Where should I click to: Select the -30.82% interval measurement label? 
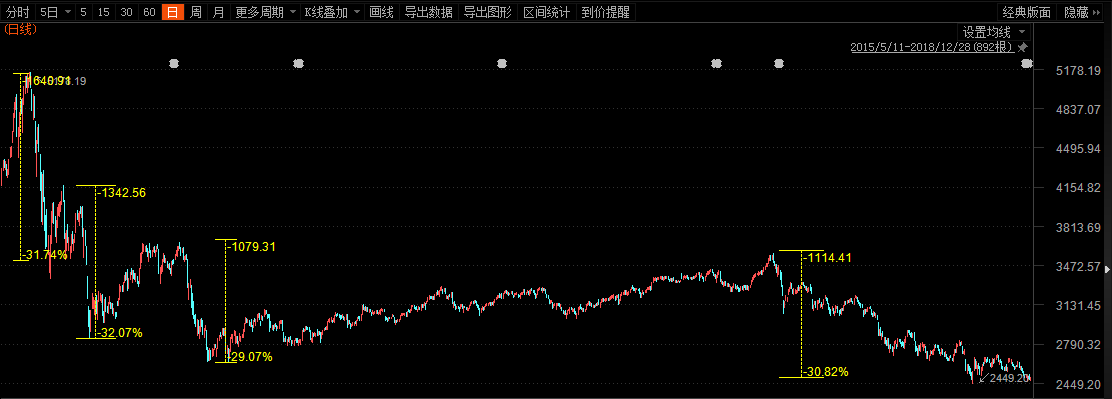825,371
